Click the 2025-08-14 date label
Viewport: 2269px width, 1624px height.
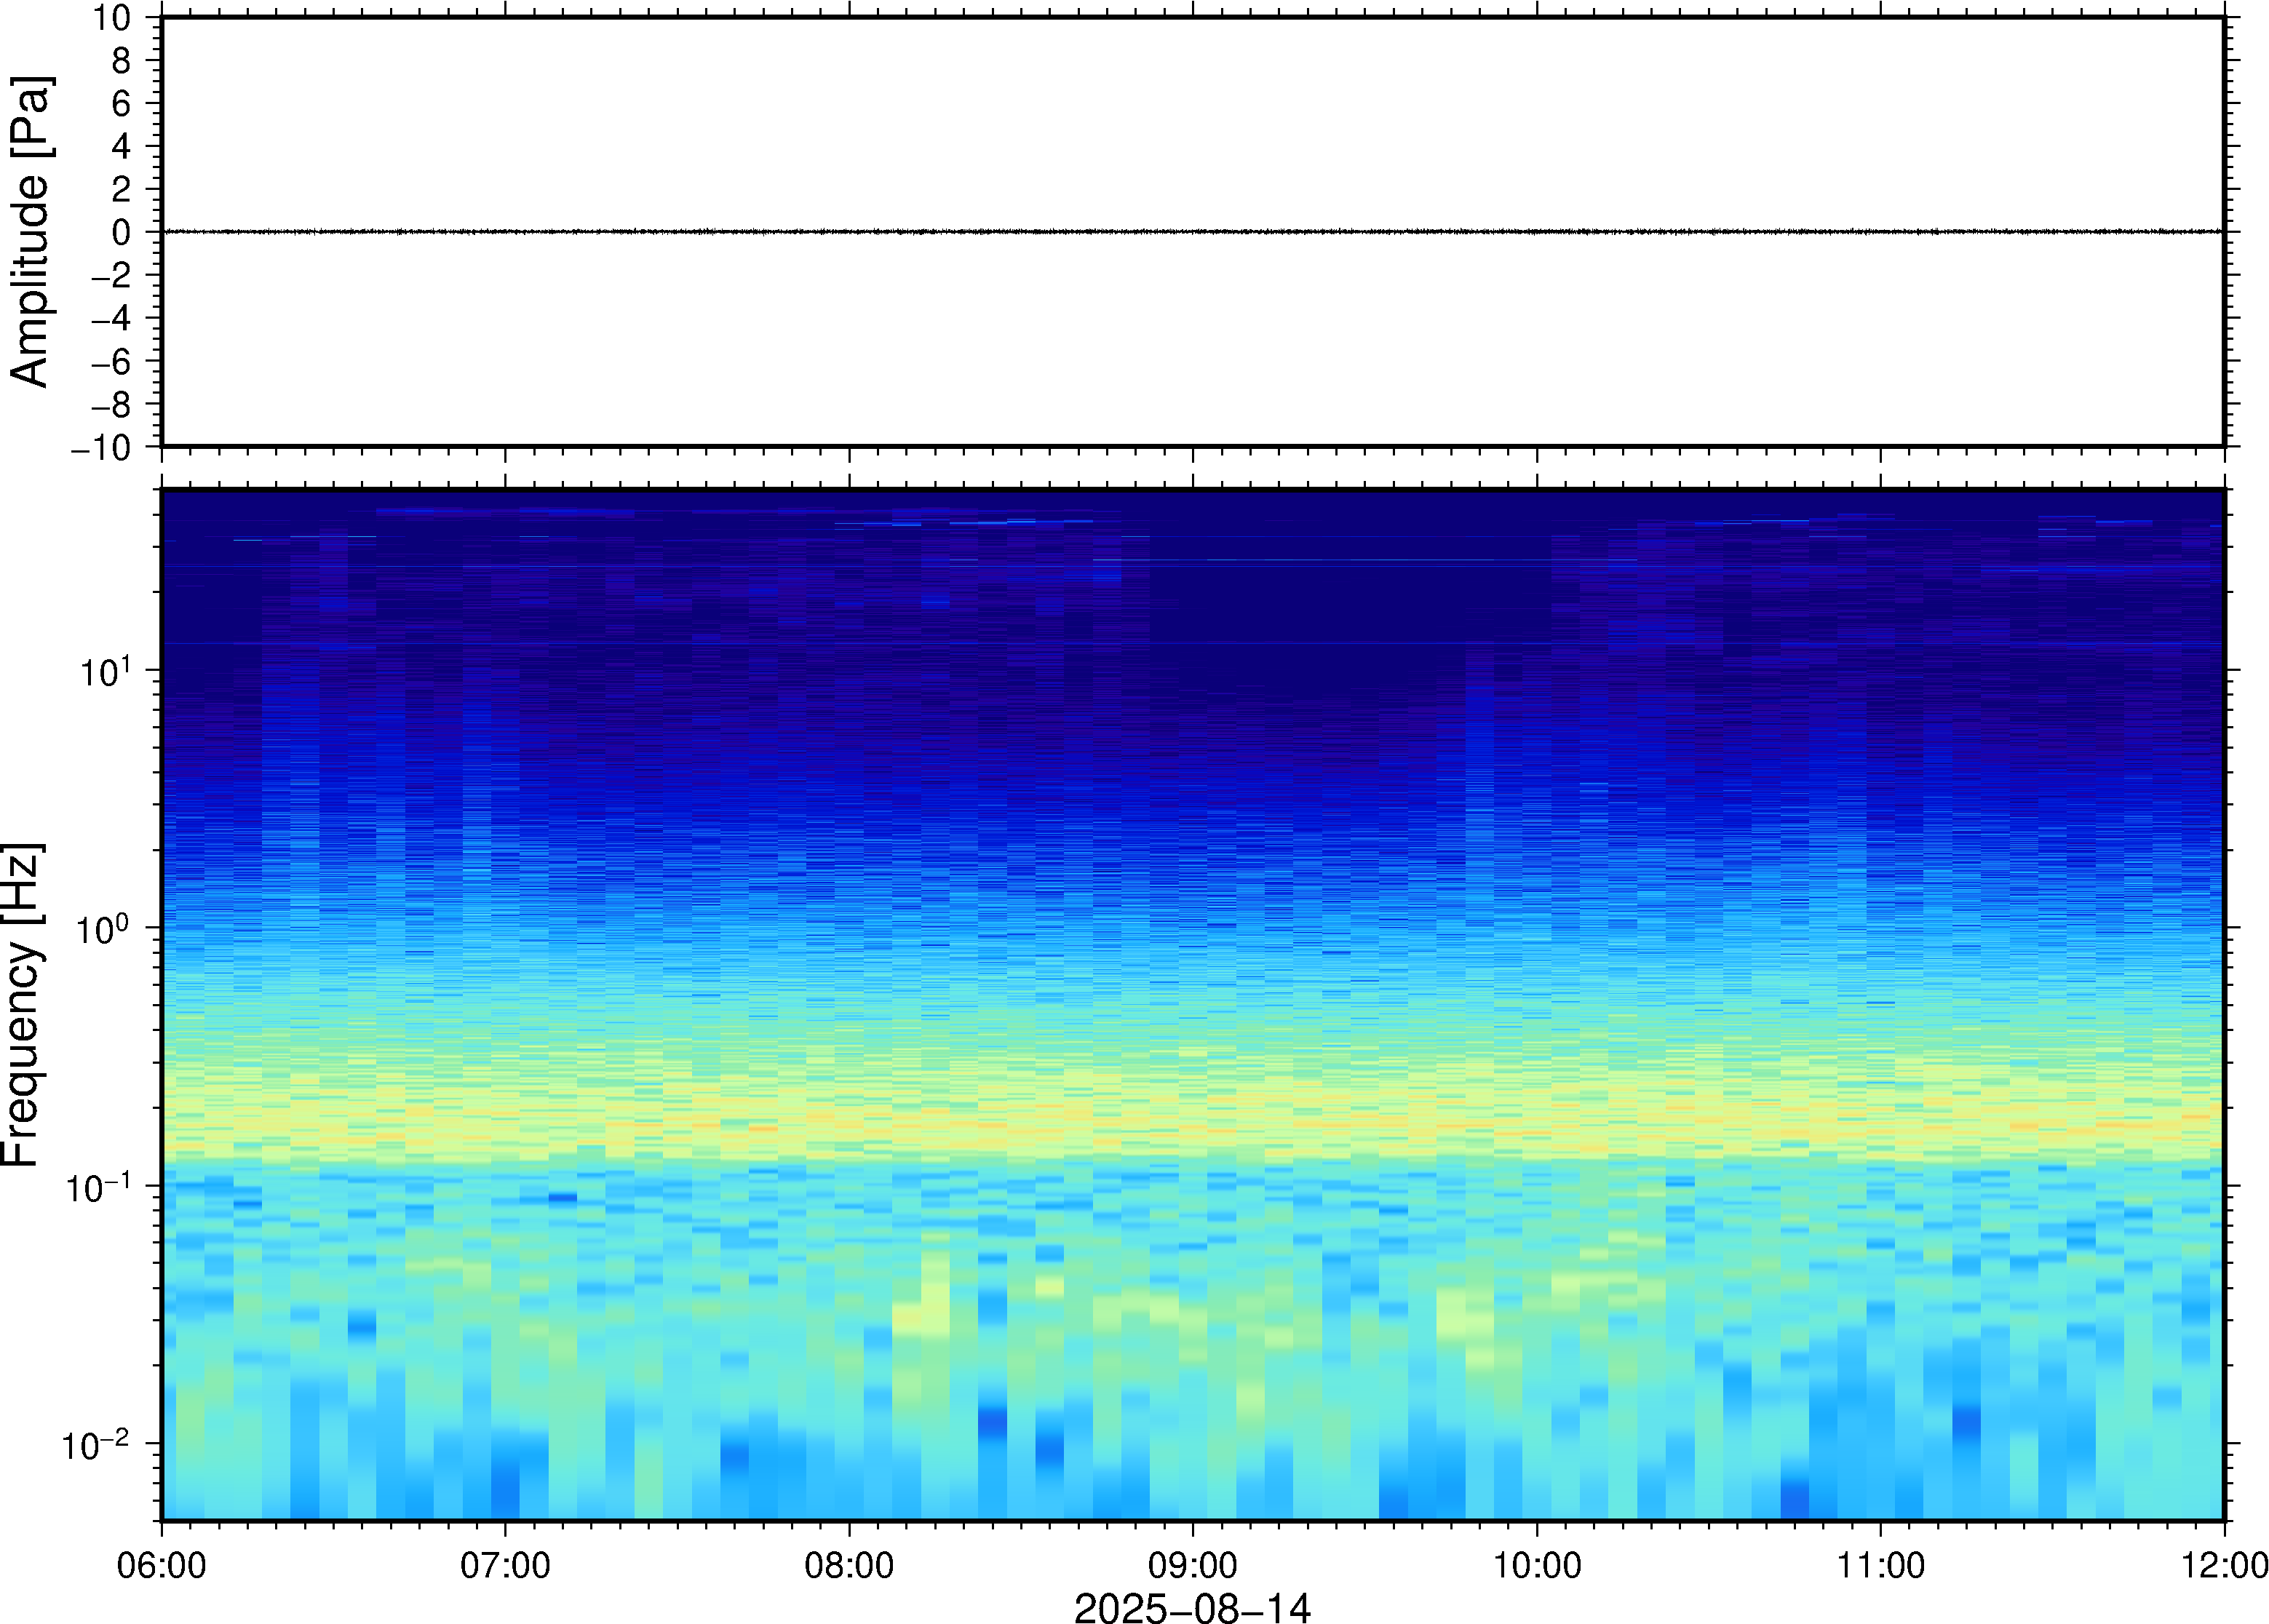1191,1607
